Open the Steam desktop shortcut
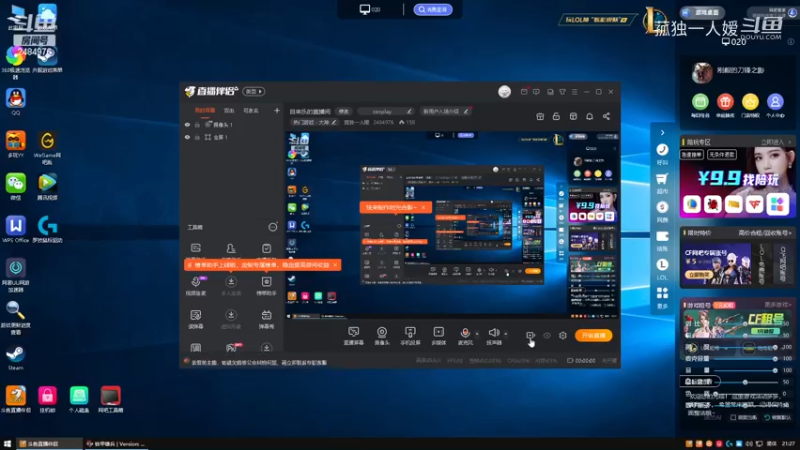This screenshot has width=800, height=450. [15, 357]
